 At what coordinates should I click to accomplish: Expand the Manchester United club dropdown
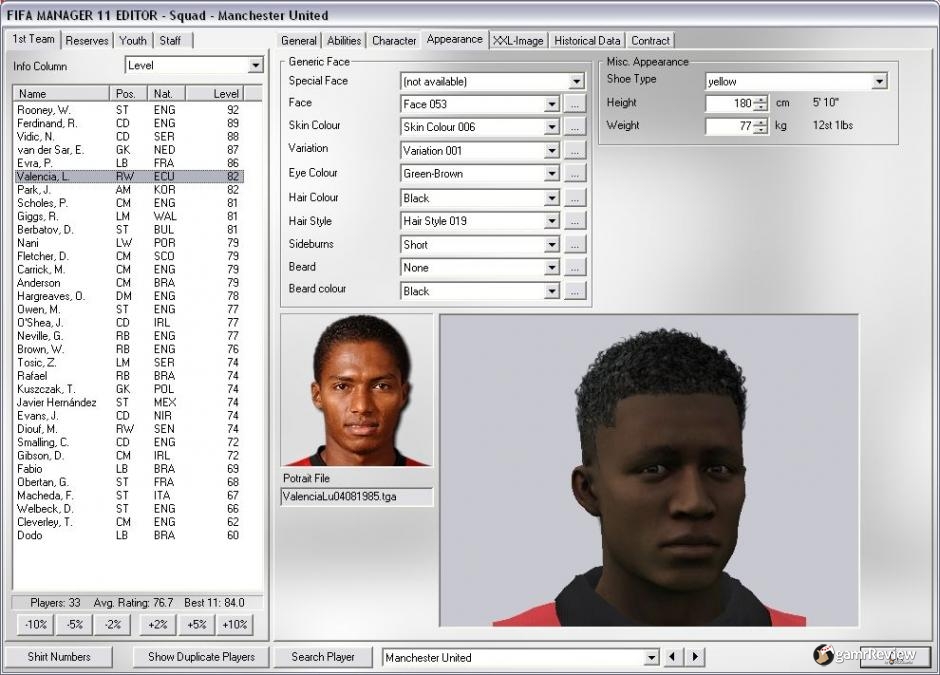pos(652,658)
